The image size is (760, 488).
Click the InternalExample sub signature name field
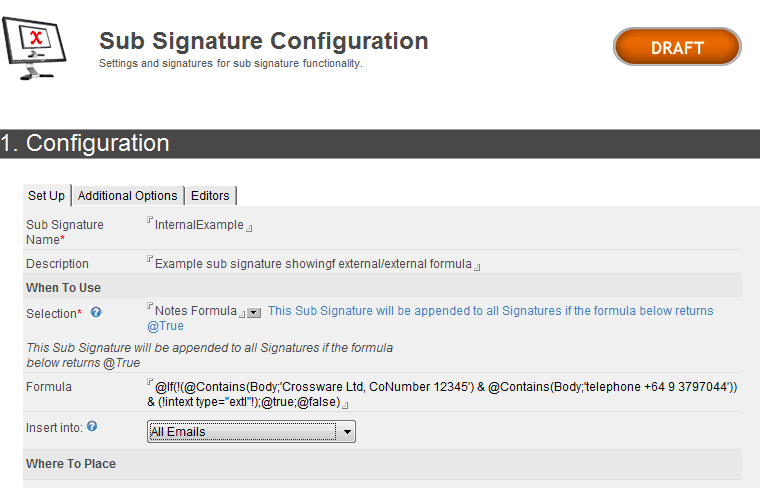[199, 225]
